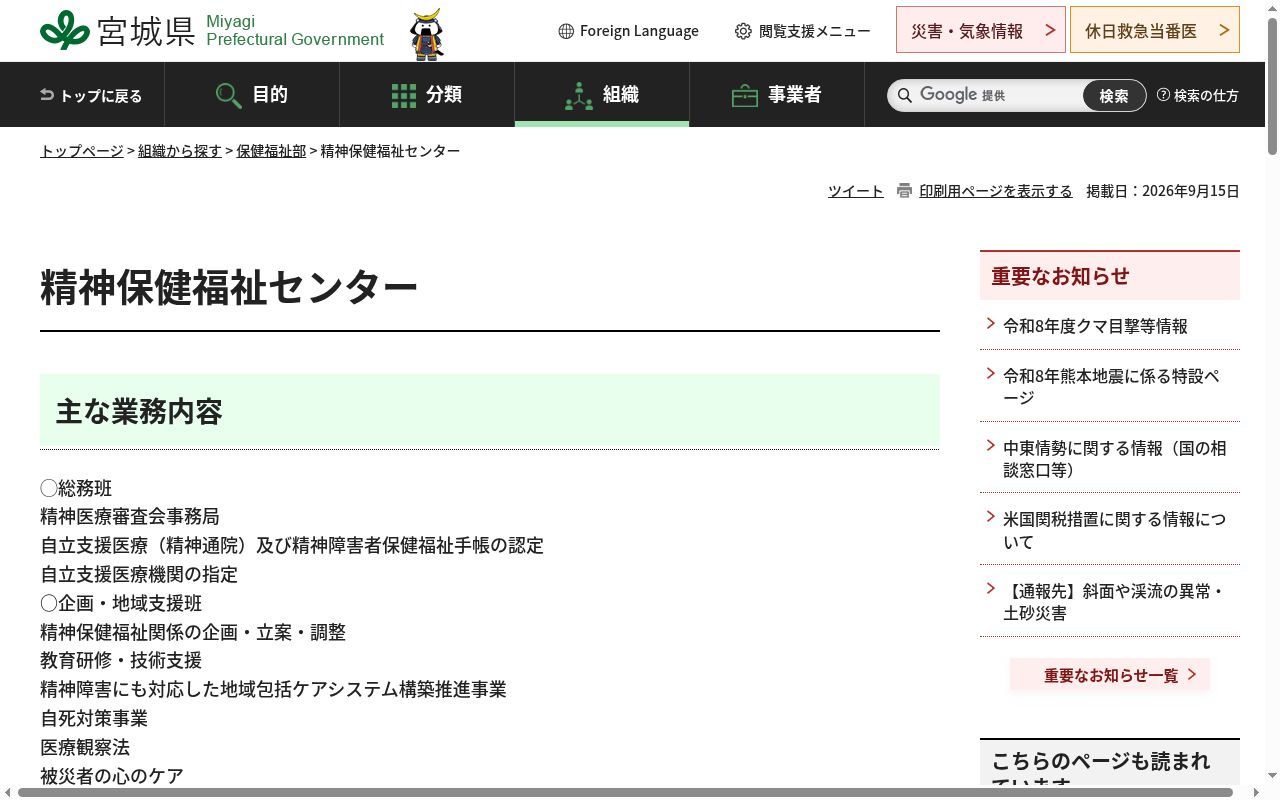Screen dimensions: 1280x800
Task: Click the ツイート link
Action: pos(856,191)
